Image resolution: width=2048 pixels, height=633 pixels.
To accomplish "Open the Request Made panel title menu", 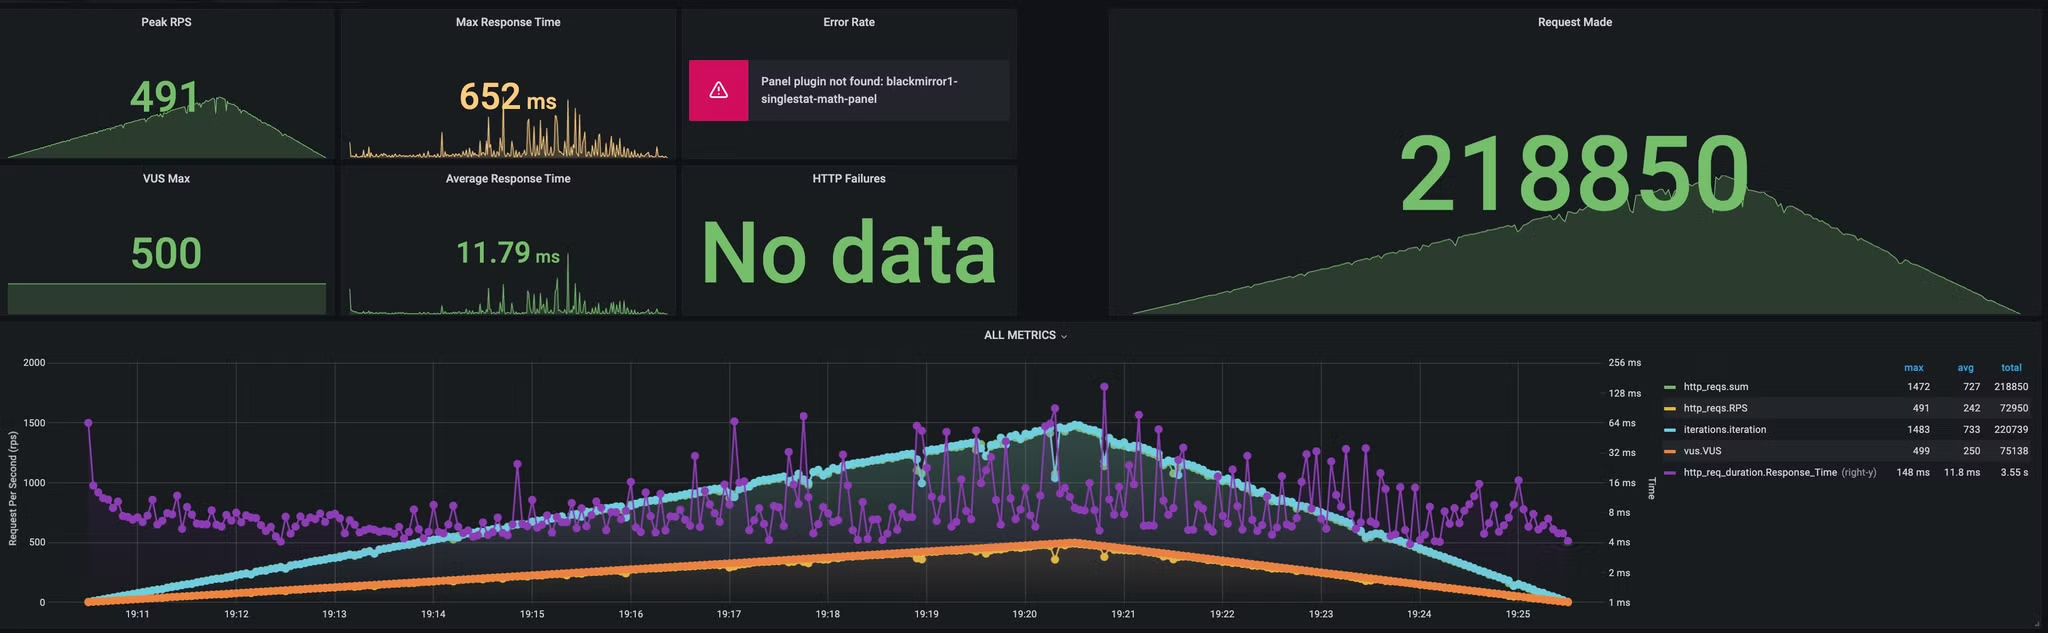I will pyautogui.click(x=1574, y=22).
